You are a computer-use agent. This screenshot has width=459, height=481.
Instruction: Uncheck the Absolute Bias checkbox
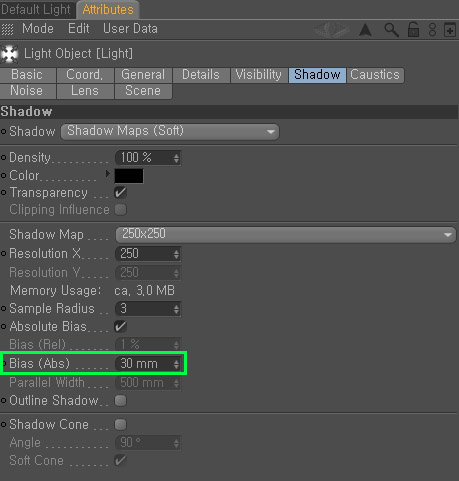click(120, 326)
